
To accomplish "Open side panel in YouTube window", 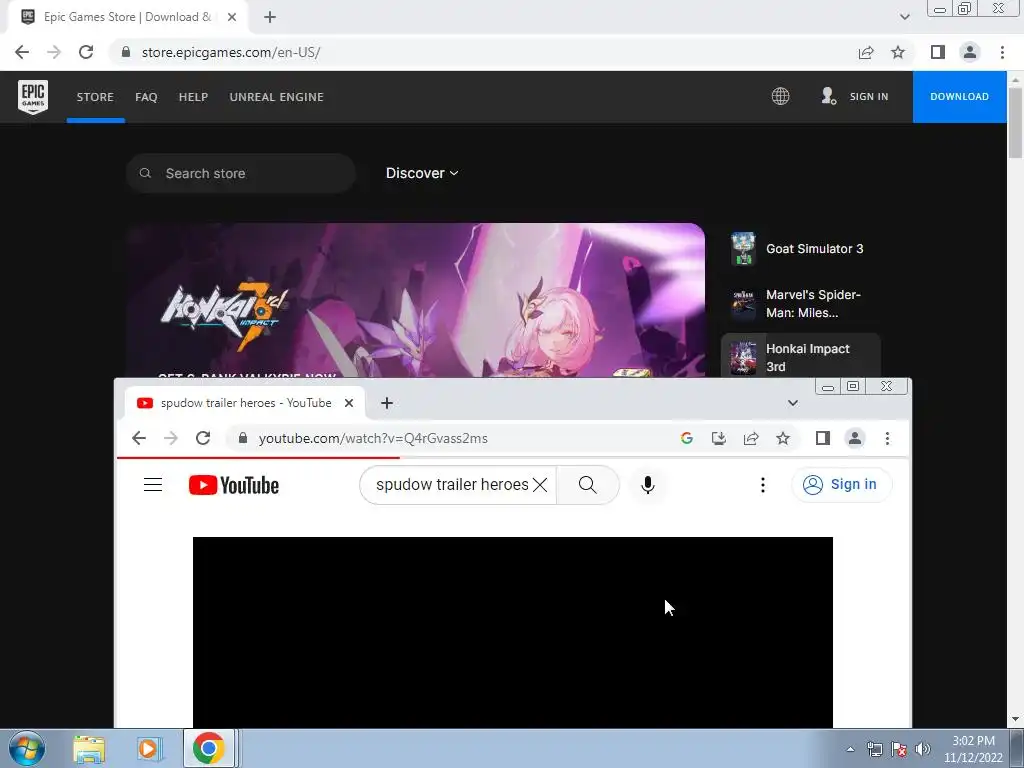I will 823,438.
